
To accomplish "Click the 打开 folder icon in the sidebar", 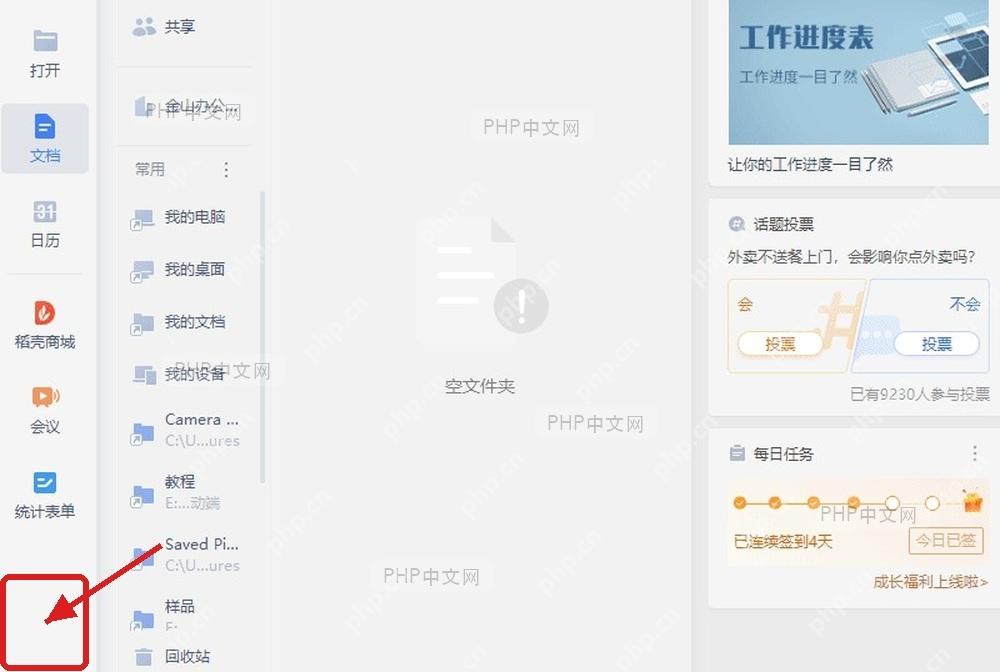I will (45, 41).
